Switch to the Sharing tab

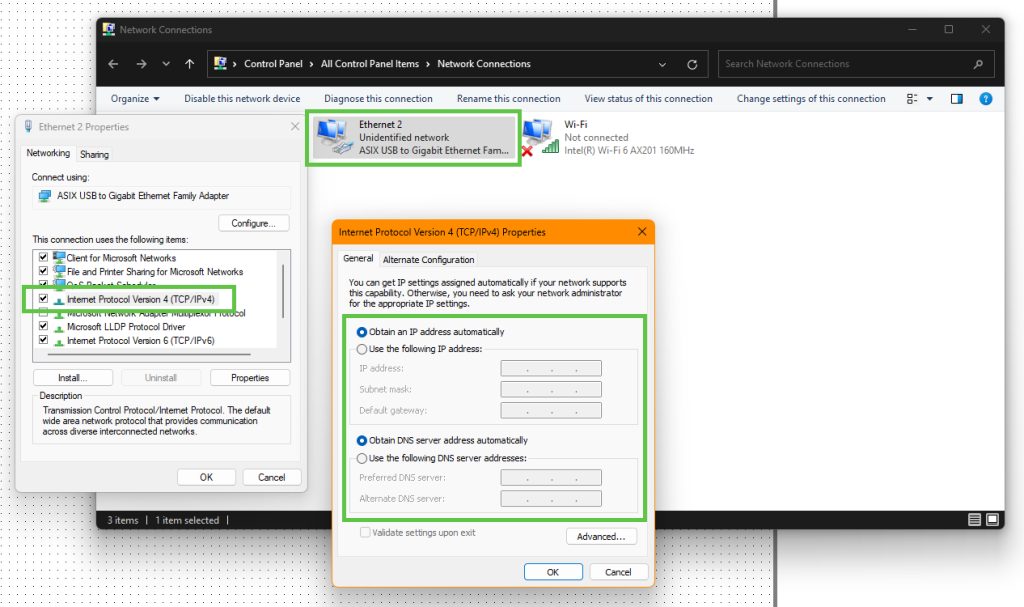94,155
